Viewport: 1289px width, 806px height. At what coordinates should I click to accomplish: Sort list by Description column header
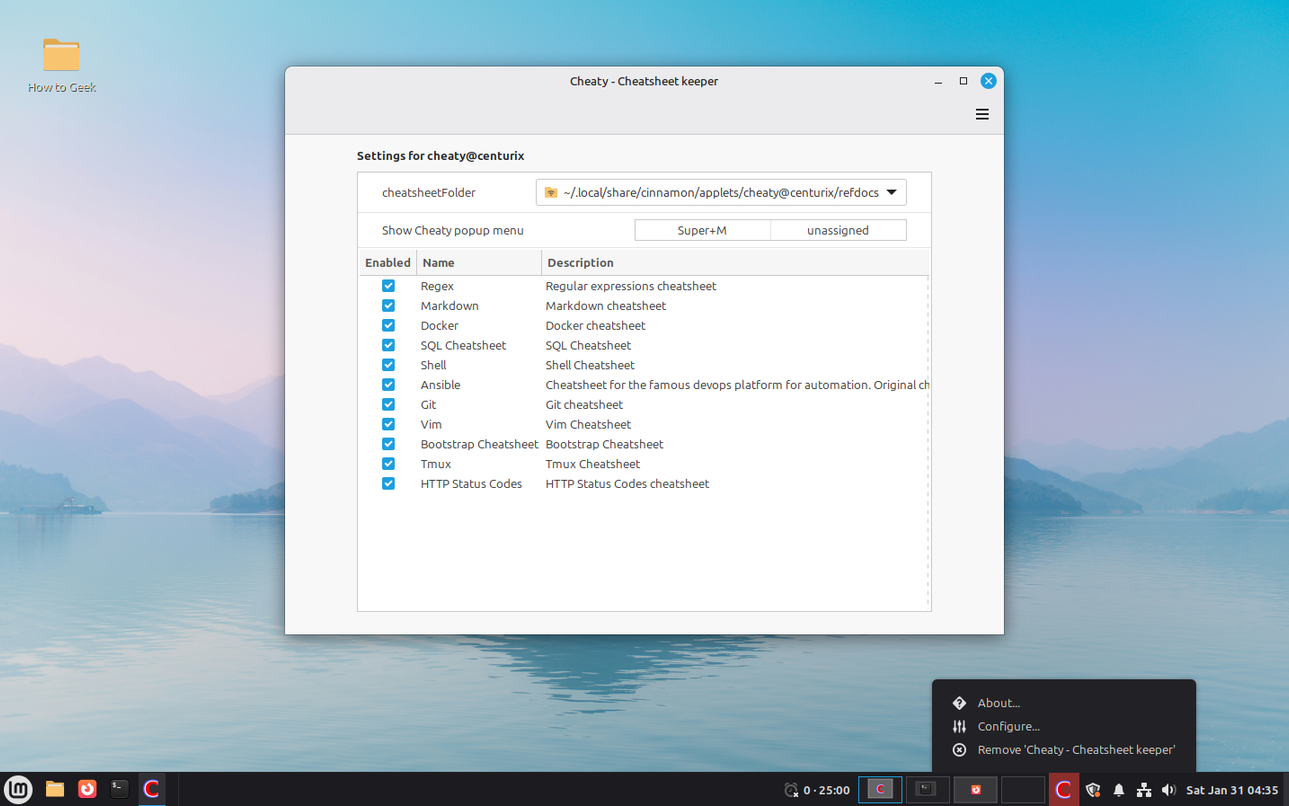735,263
